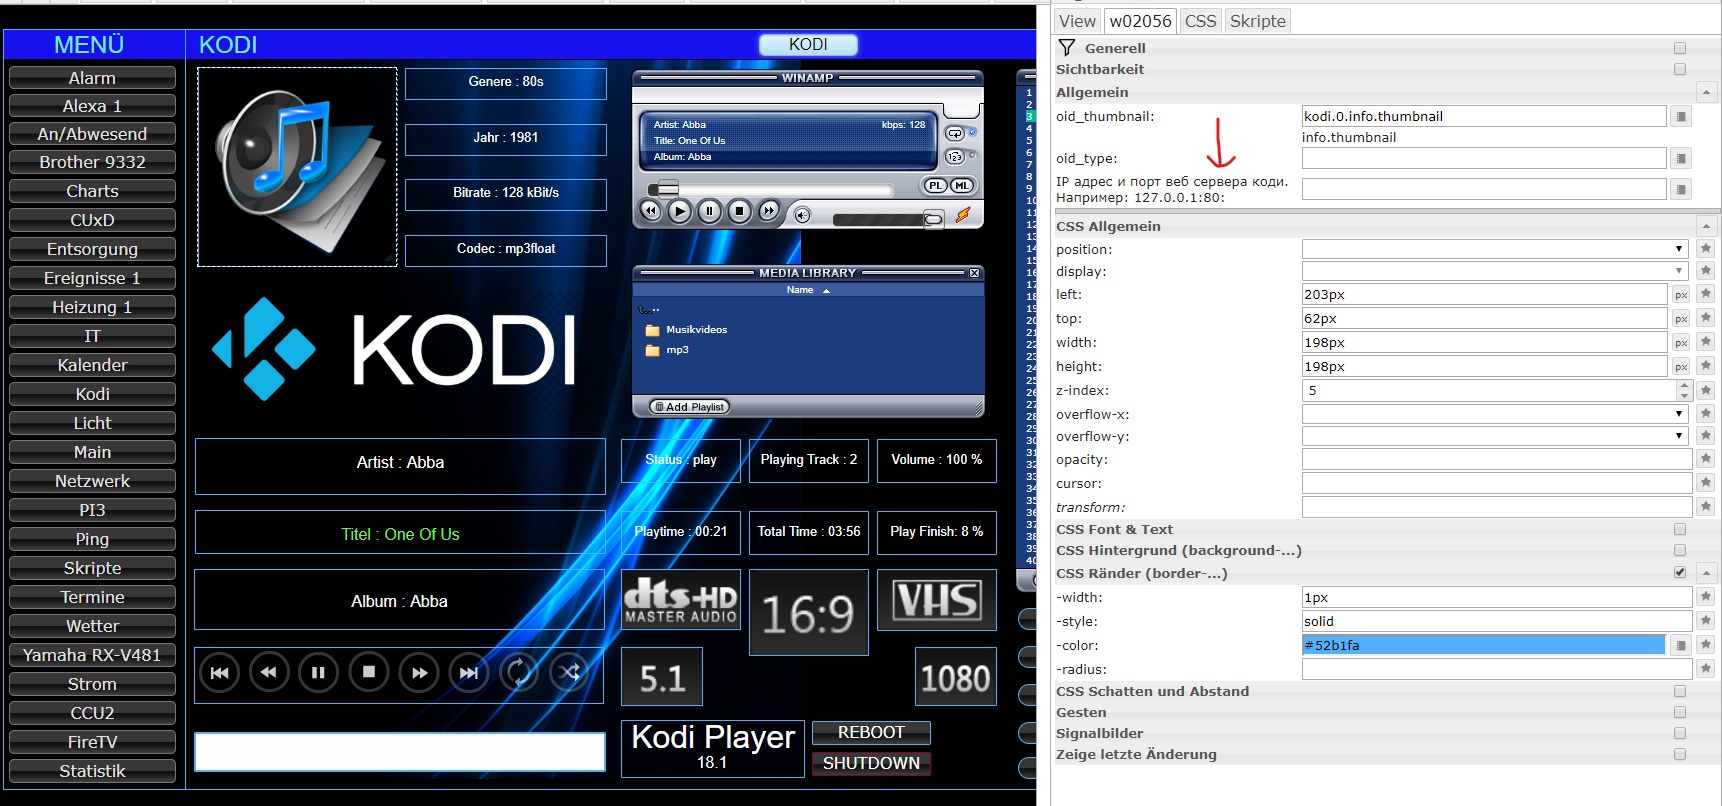The image size is (1722, 806).
Task: Click the px unit button for width
Action: coord(1681,343)
